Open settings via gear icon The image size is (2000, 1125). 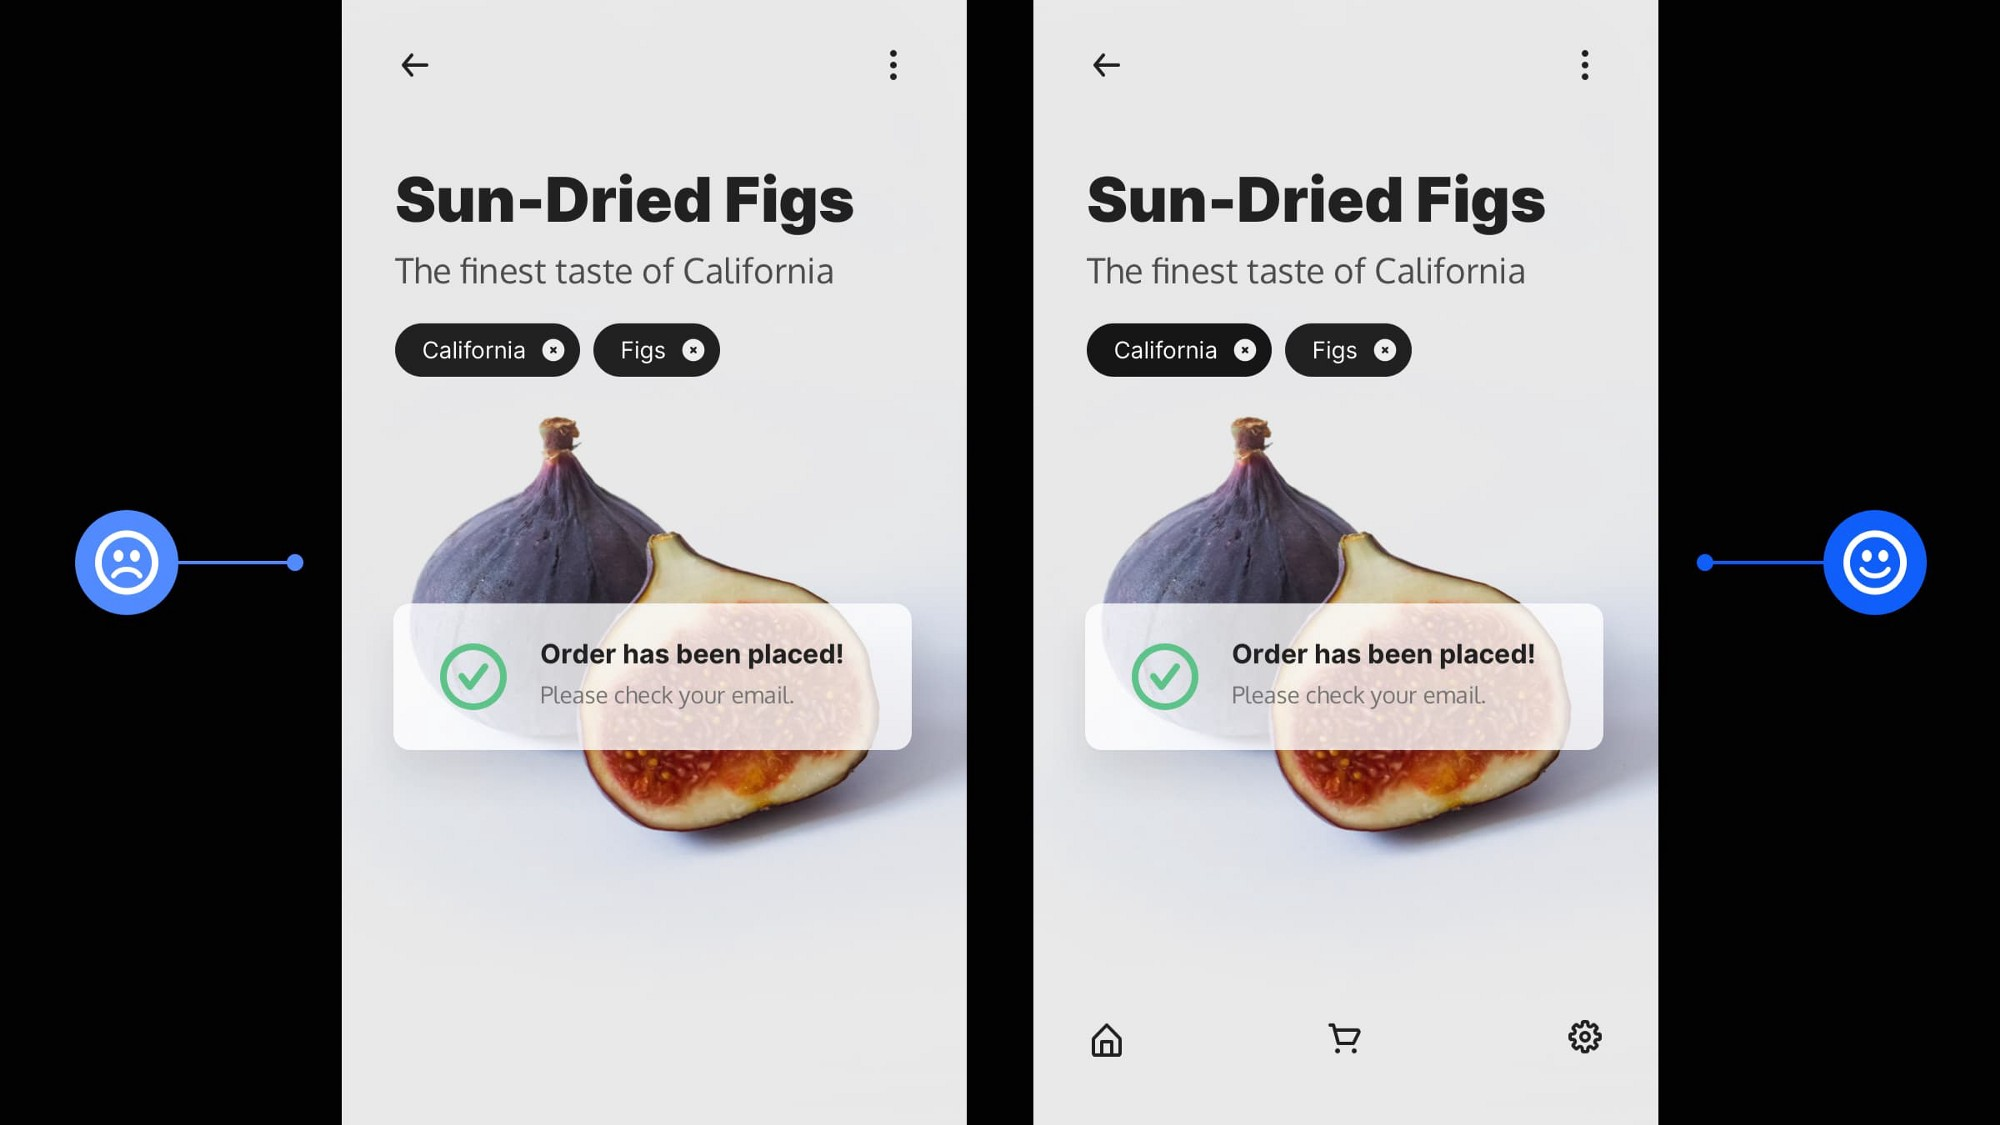click(x=1584, y=1037)
